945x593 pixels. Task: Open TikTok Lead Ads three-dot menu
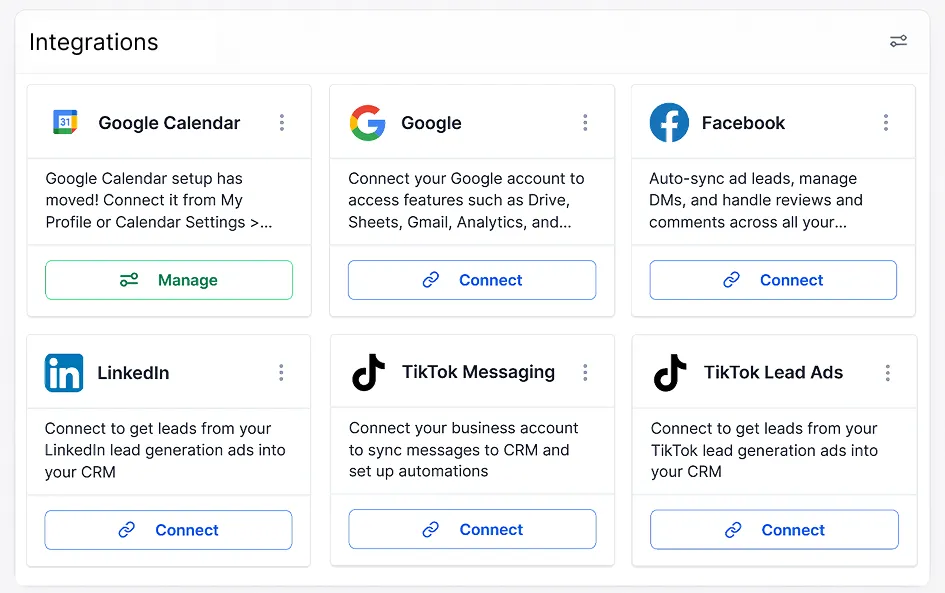pos(888,373)
